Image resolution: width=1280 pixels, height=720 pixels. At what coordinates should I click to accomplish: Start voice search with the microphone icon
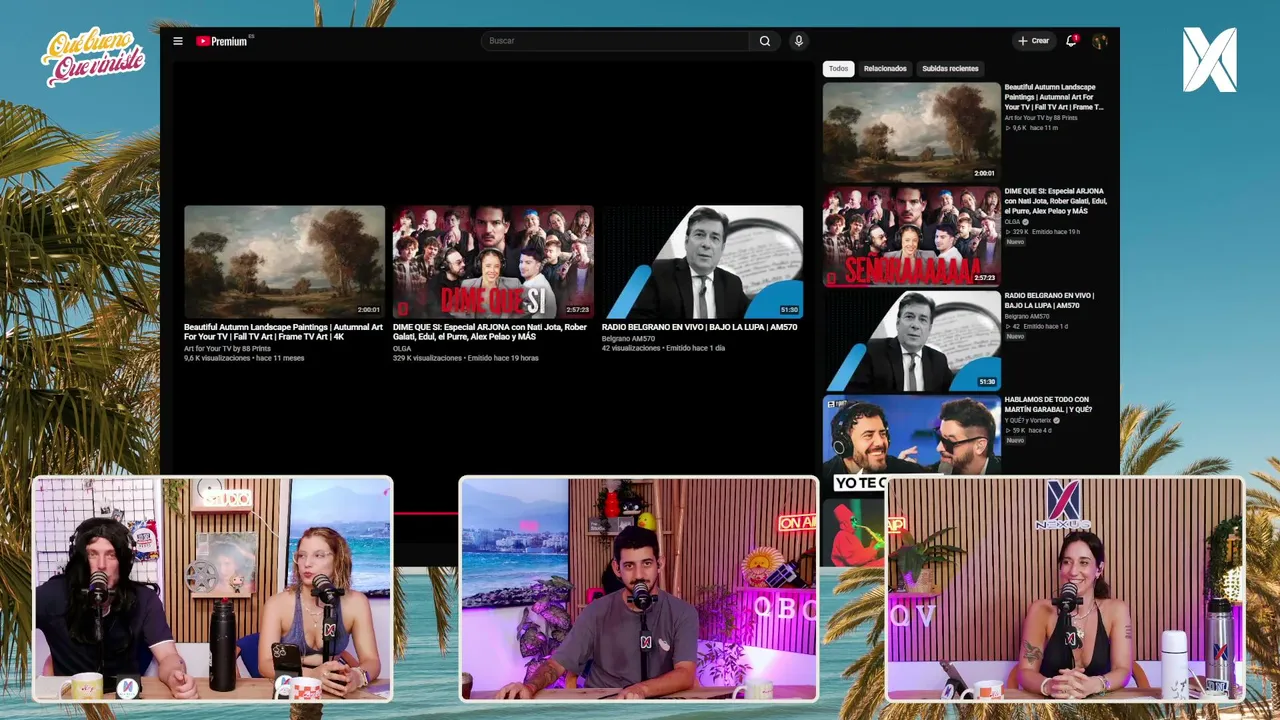(798, 41)
